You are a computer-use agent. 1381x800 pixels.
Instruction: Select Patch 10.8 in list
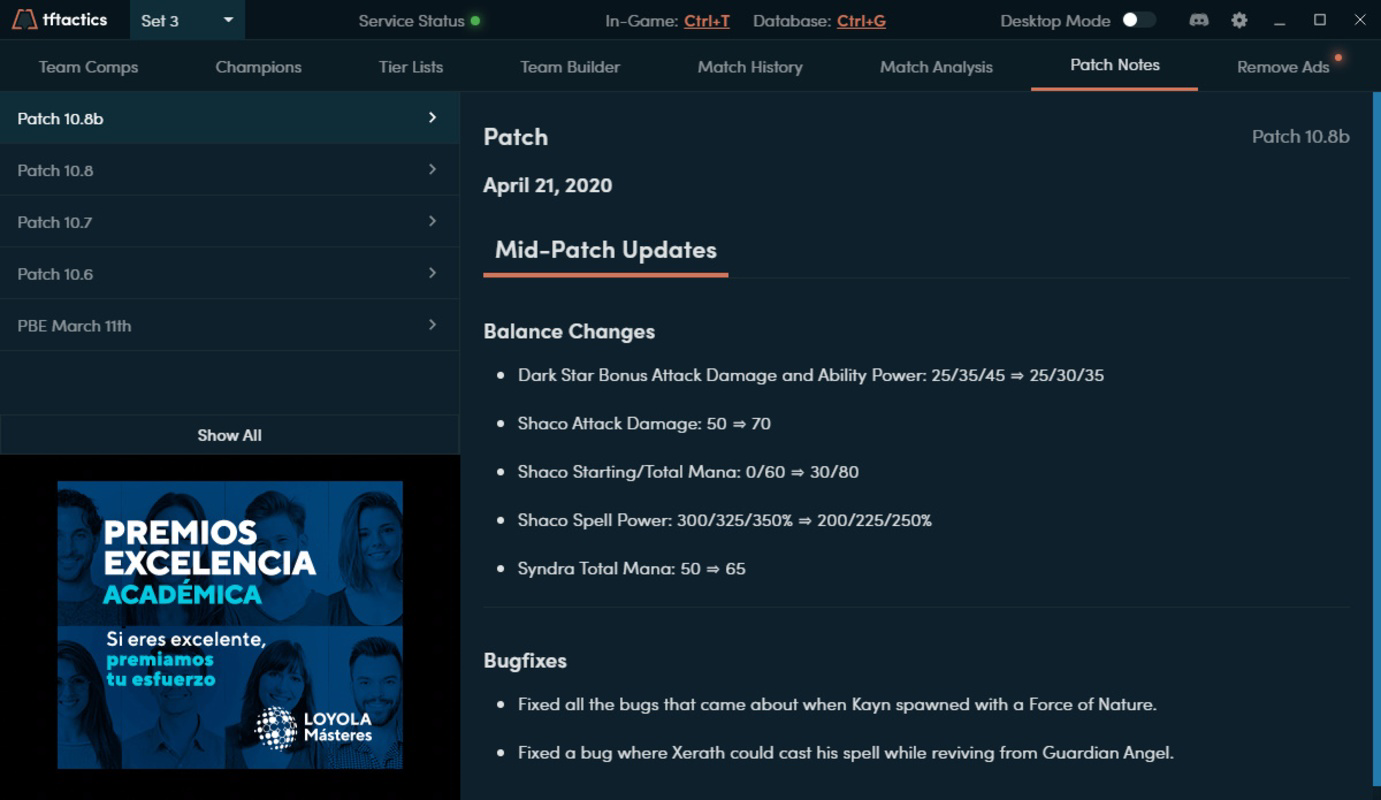point(229,170)
